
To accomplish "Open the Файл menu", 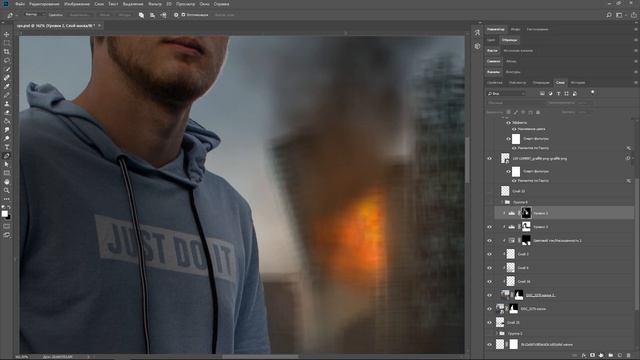I will tap(20, 4).
